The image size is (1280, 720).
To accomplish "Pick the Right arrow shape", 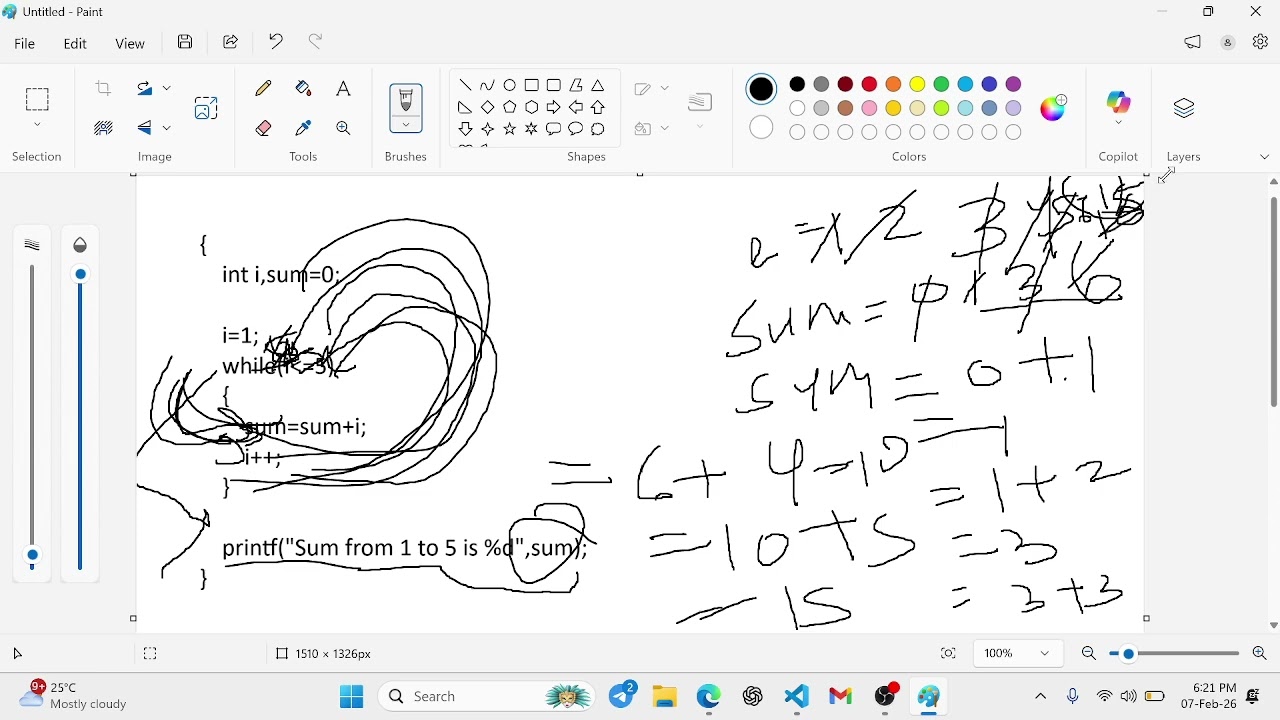I will tap(554, 107).
